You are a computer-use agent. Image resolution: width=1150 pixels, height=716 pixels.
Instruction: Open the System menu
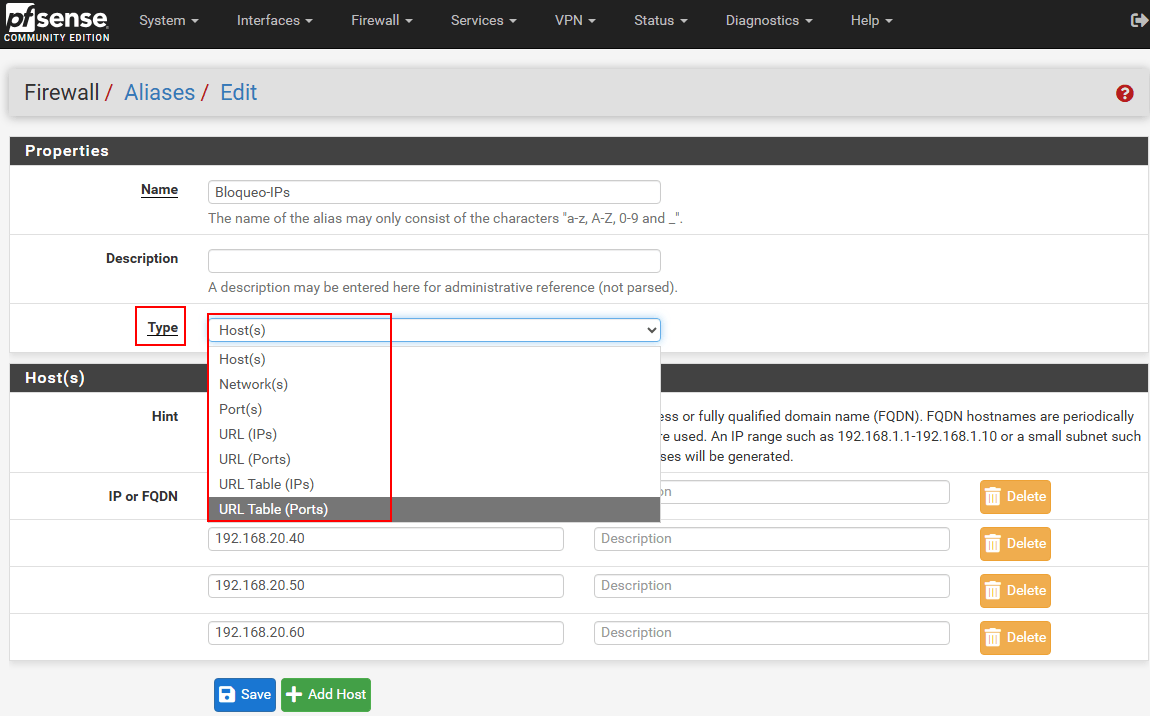(x=169, y=21)
